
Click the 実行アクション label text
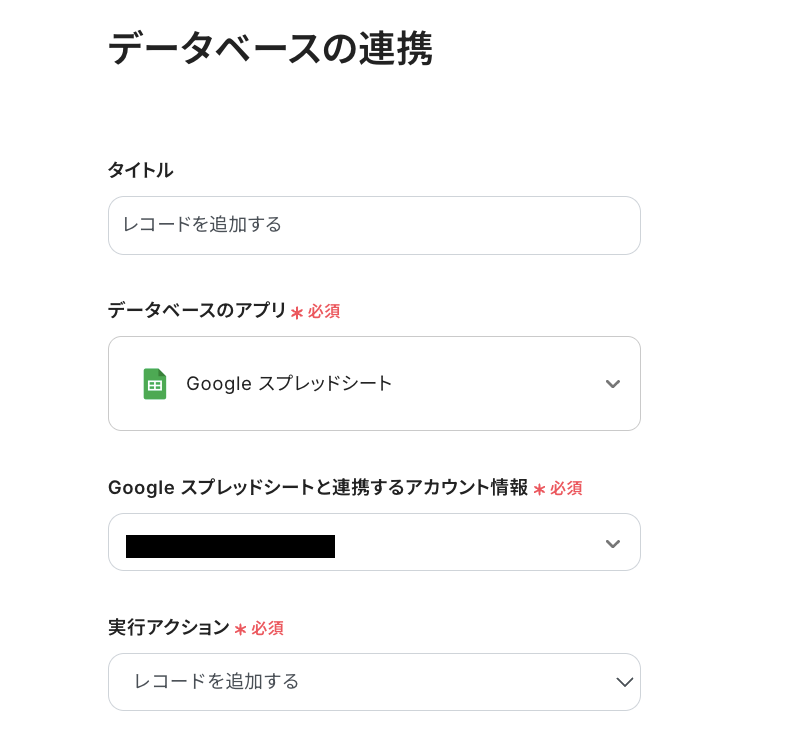point(168,628)
